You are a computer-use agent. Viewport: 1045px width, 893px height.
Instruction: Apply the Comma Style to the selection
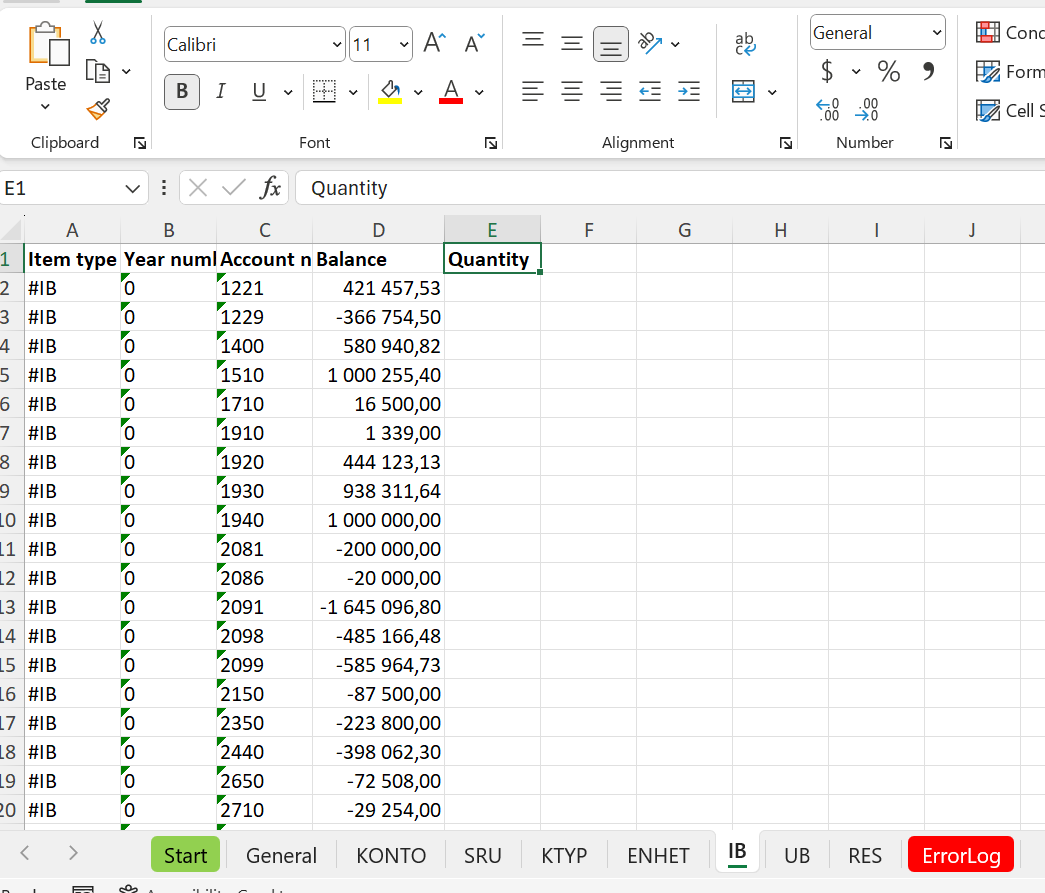coord(928,71)
